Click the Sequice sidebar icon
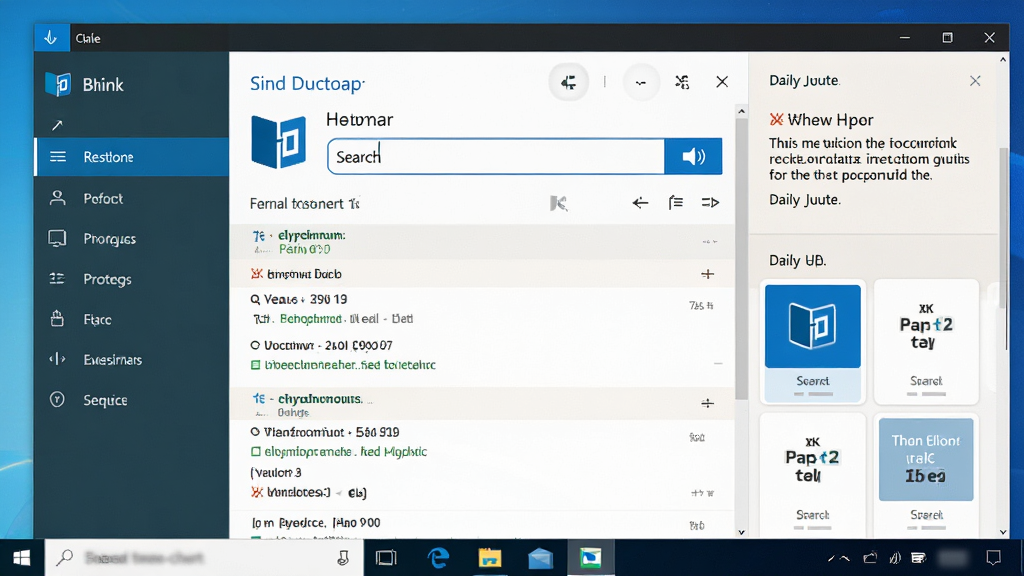The height and width of the screenshot is (576, 1024). [57, 400]
